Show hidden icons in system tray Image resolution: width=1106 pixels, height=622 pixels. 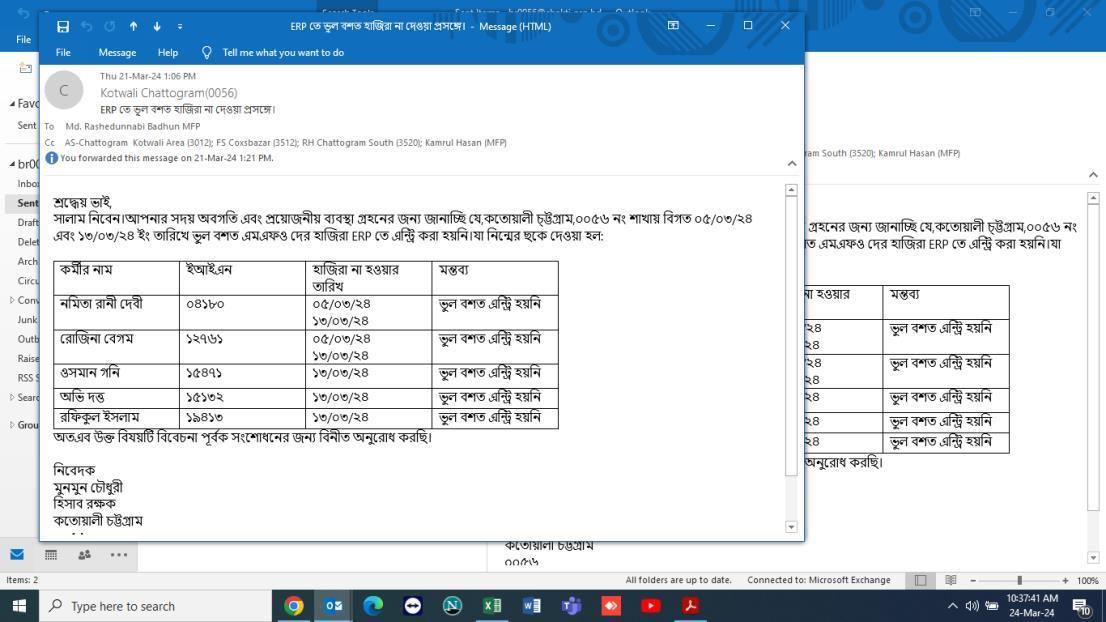(953, 606)
